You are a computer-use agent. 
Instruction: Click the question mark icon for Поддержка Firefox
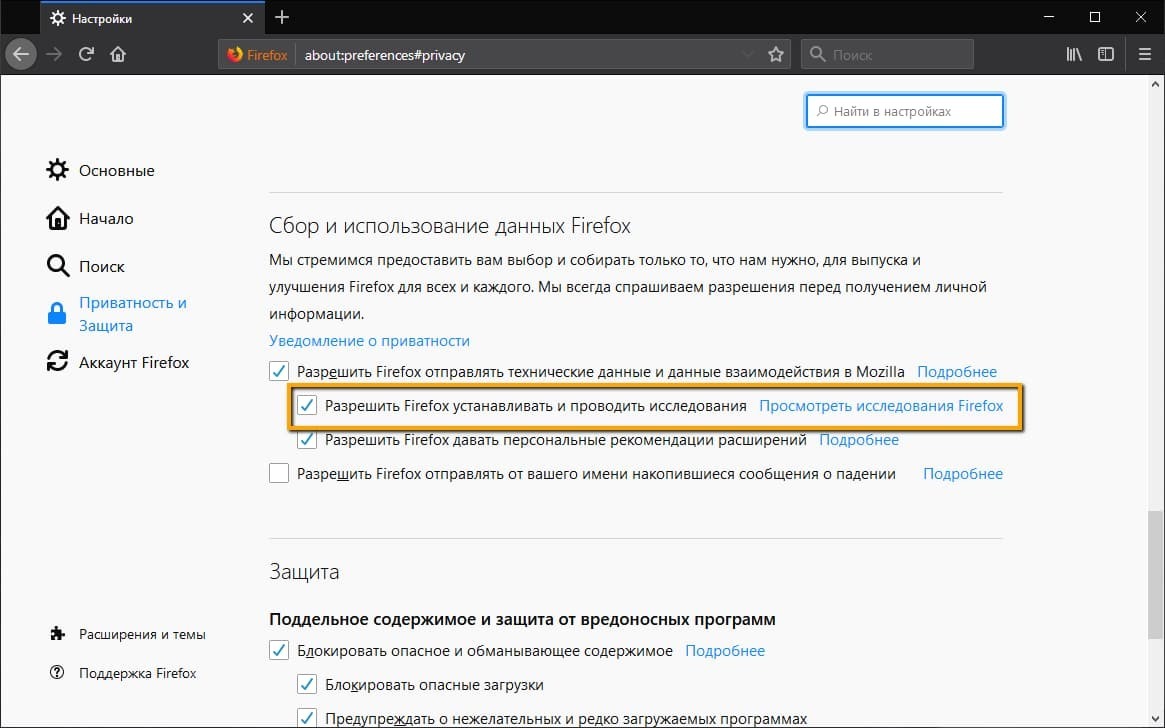tap(57, 672)
